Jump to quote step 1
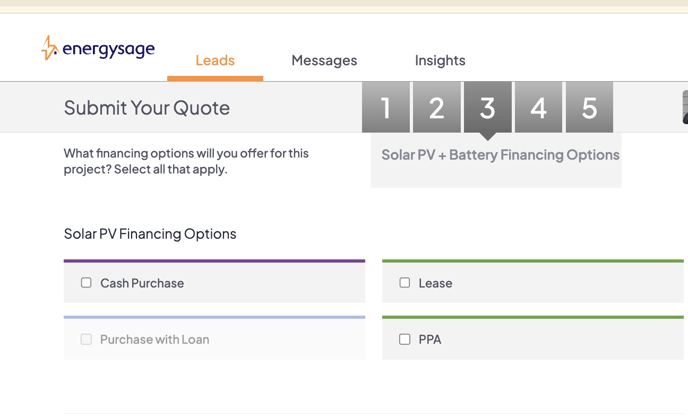 tap(386, 107)
